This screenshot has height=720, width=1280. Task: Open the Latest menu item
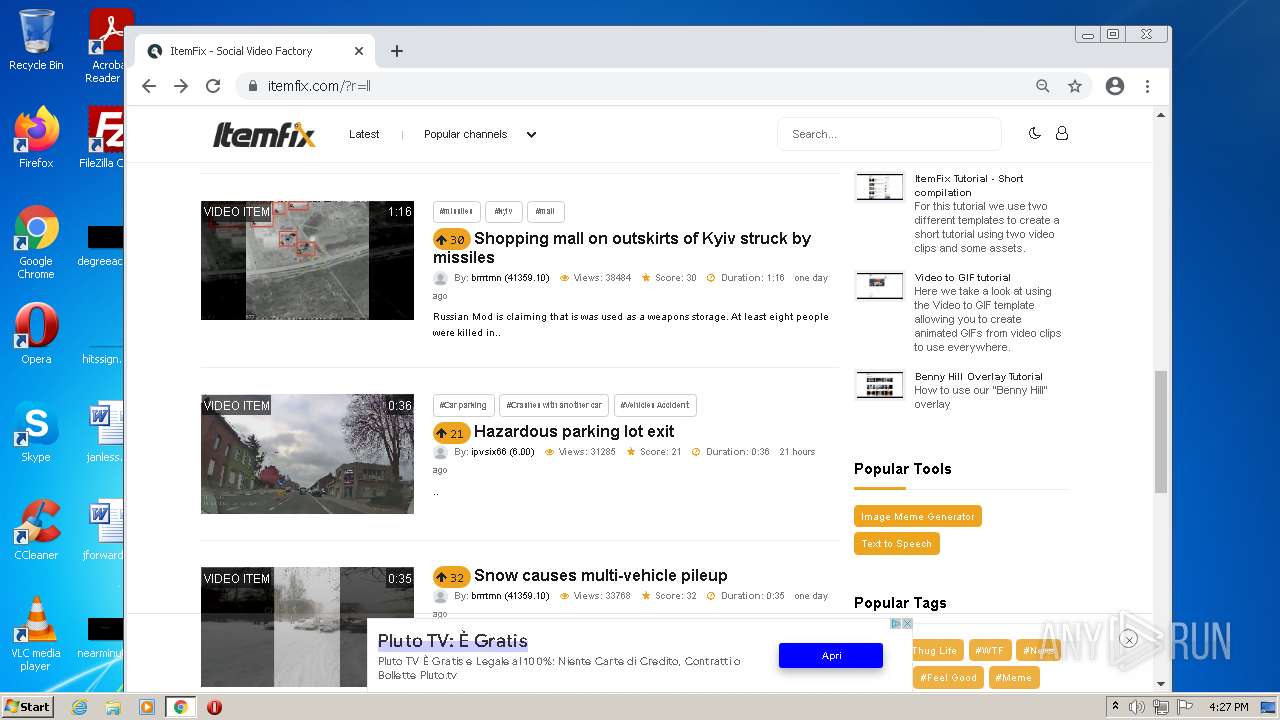coord(364,134)
